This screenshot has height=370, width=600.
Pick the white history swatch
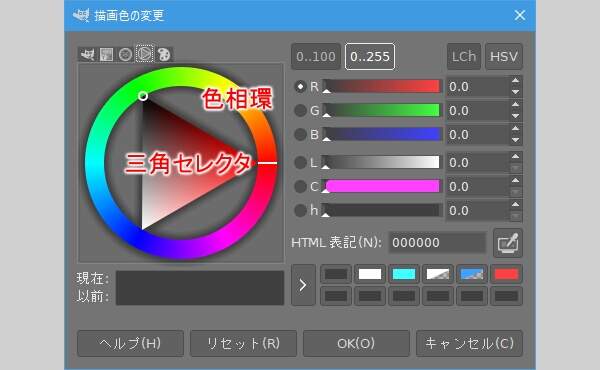point(370,274)
